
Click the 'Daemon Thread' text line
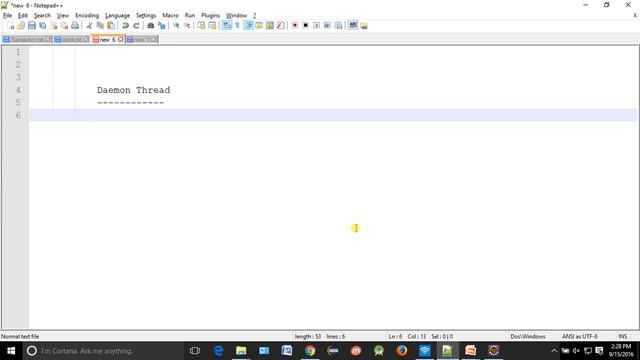(133, 90)
